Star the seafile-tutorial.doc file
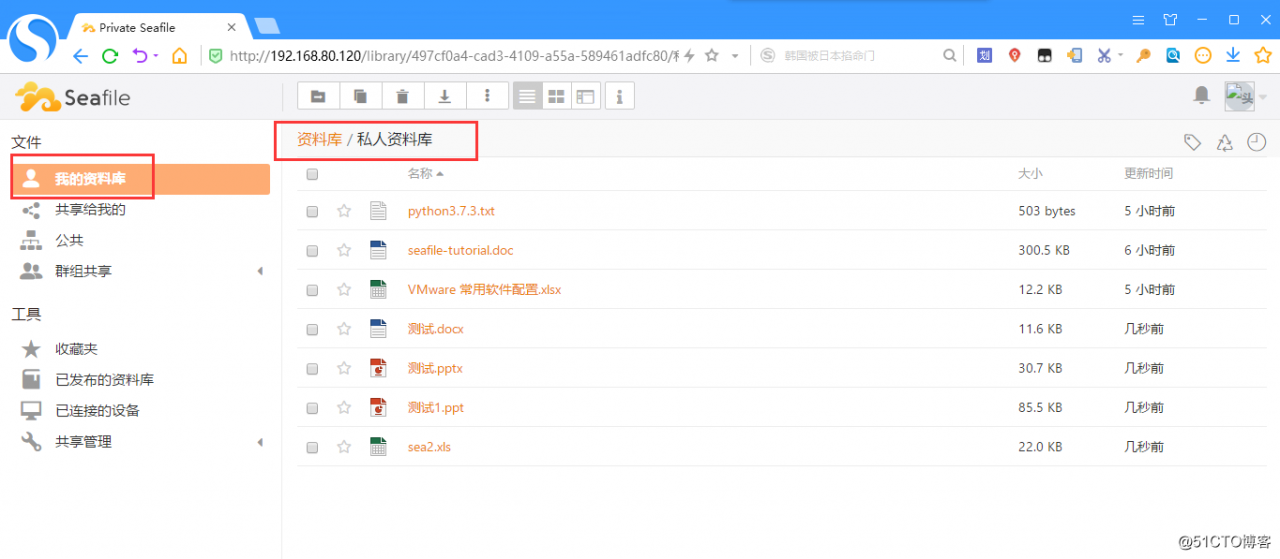Viewport: 1280px width, 559px height. click(344, 250)
